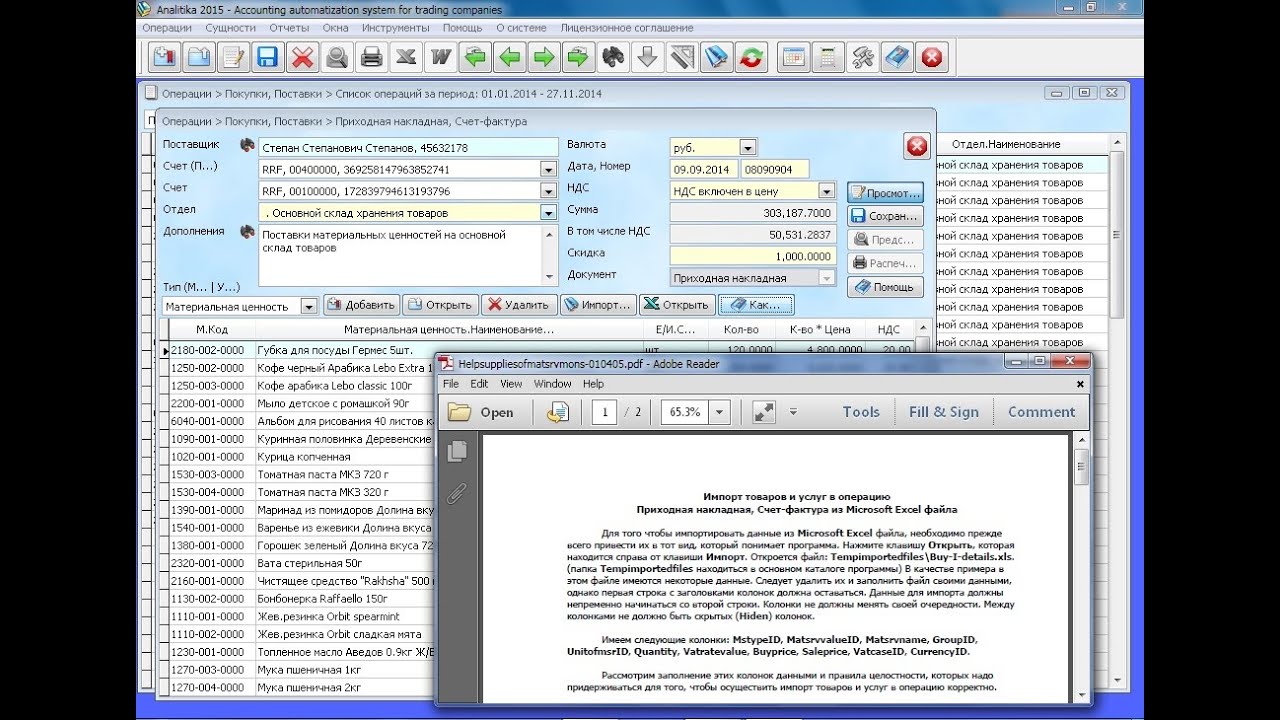Click the Word export W icon

point(440,57)
